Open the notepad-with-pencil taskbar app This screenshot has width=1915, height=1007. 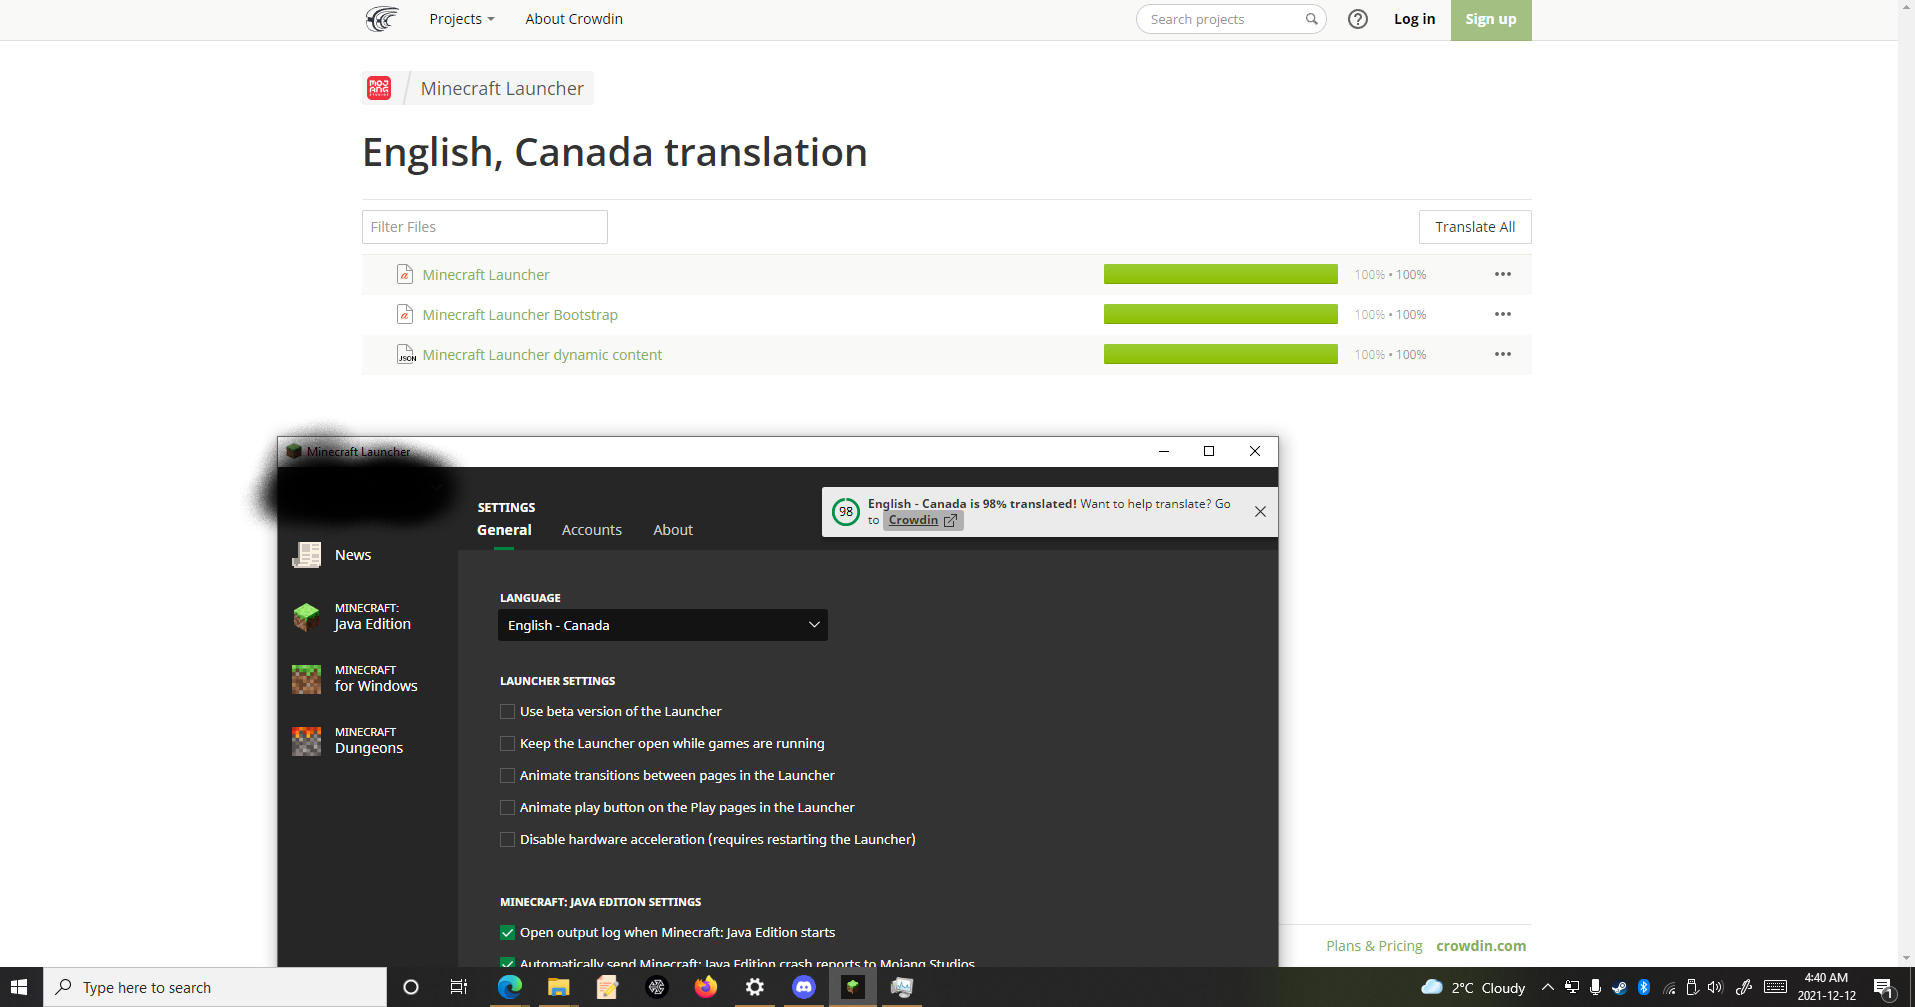click(607, 987)
